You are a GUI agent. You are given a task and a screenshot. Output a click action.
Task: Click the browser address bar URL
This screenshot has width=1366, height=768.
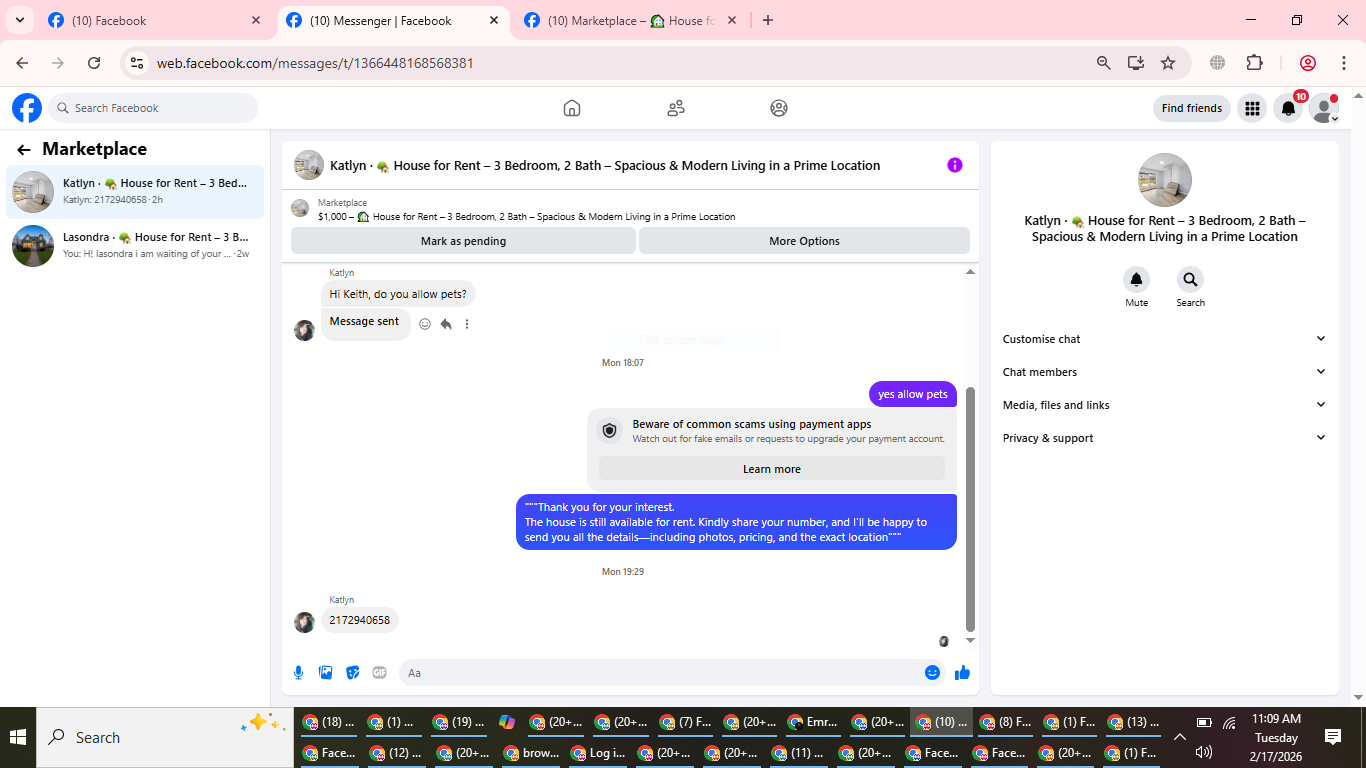pyautogui.click(x=315, y=63)
